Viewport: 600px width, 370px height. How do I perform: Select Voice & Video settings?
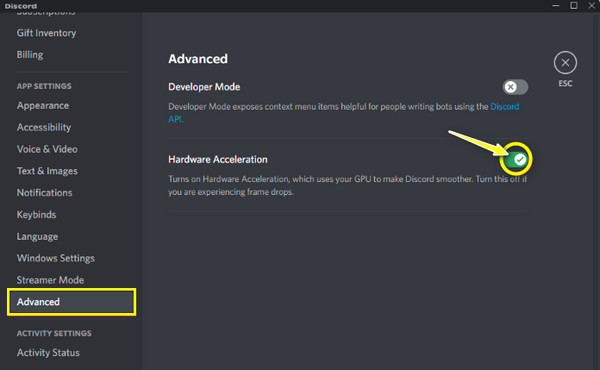click(47, 149)
